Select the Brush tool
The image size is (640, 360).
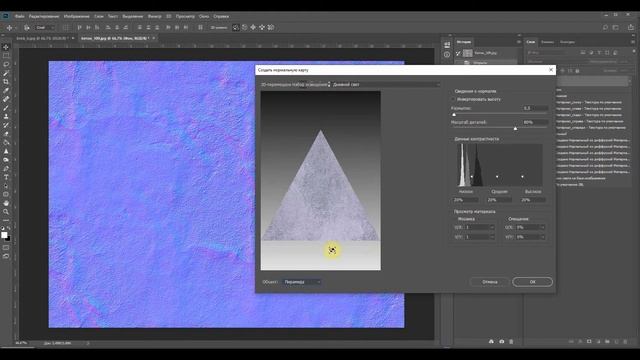6,108
